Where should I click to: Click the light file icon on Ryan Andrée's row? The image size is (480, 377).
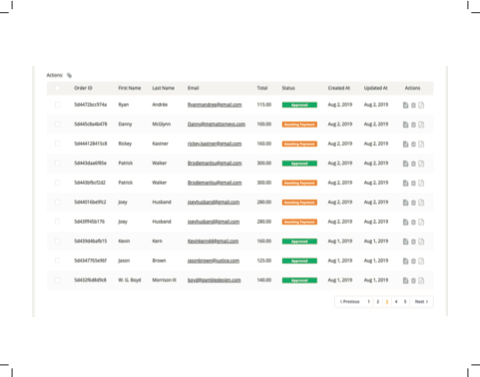tap(421, 105)
